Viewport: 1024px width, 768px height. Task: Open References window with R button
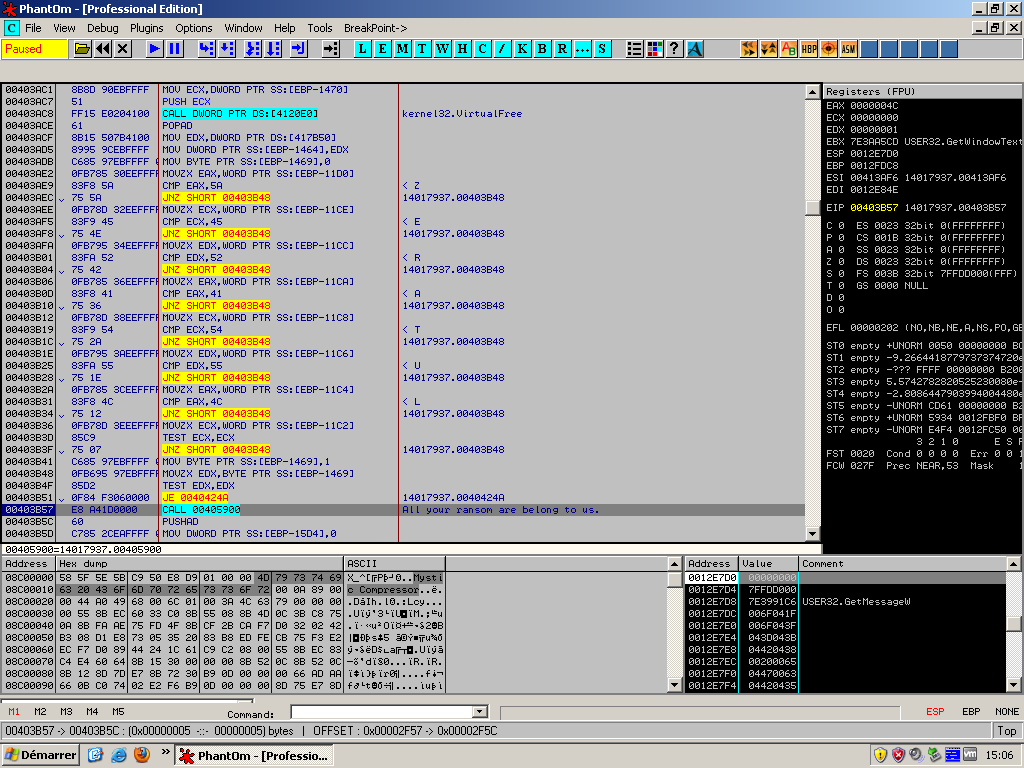pyautogui.click(x=562, y=49)
